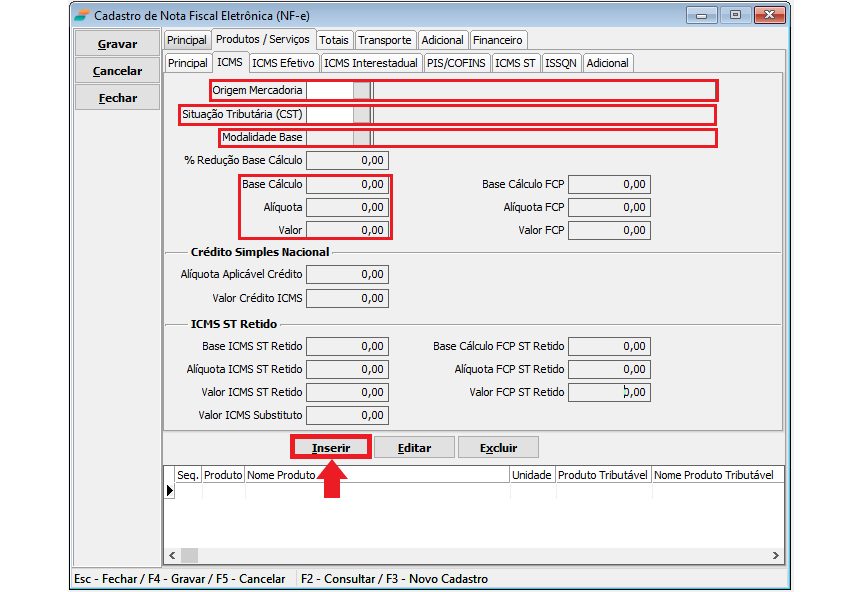Select the Financeiro tab
This screenshot has height=592, width=862.
pyautogui.click(x=498, y=40)
